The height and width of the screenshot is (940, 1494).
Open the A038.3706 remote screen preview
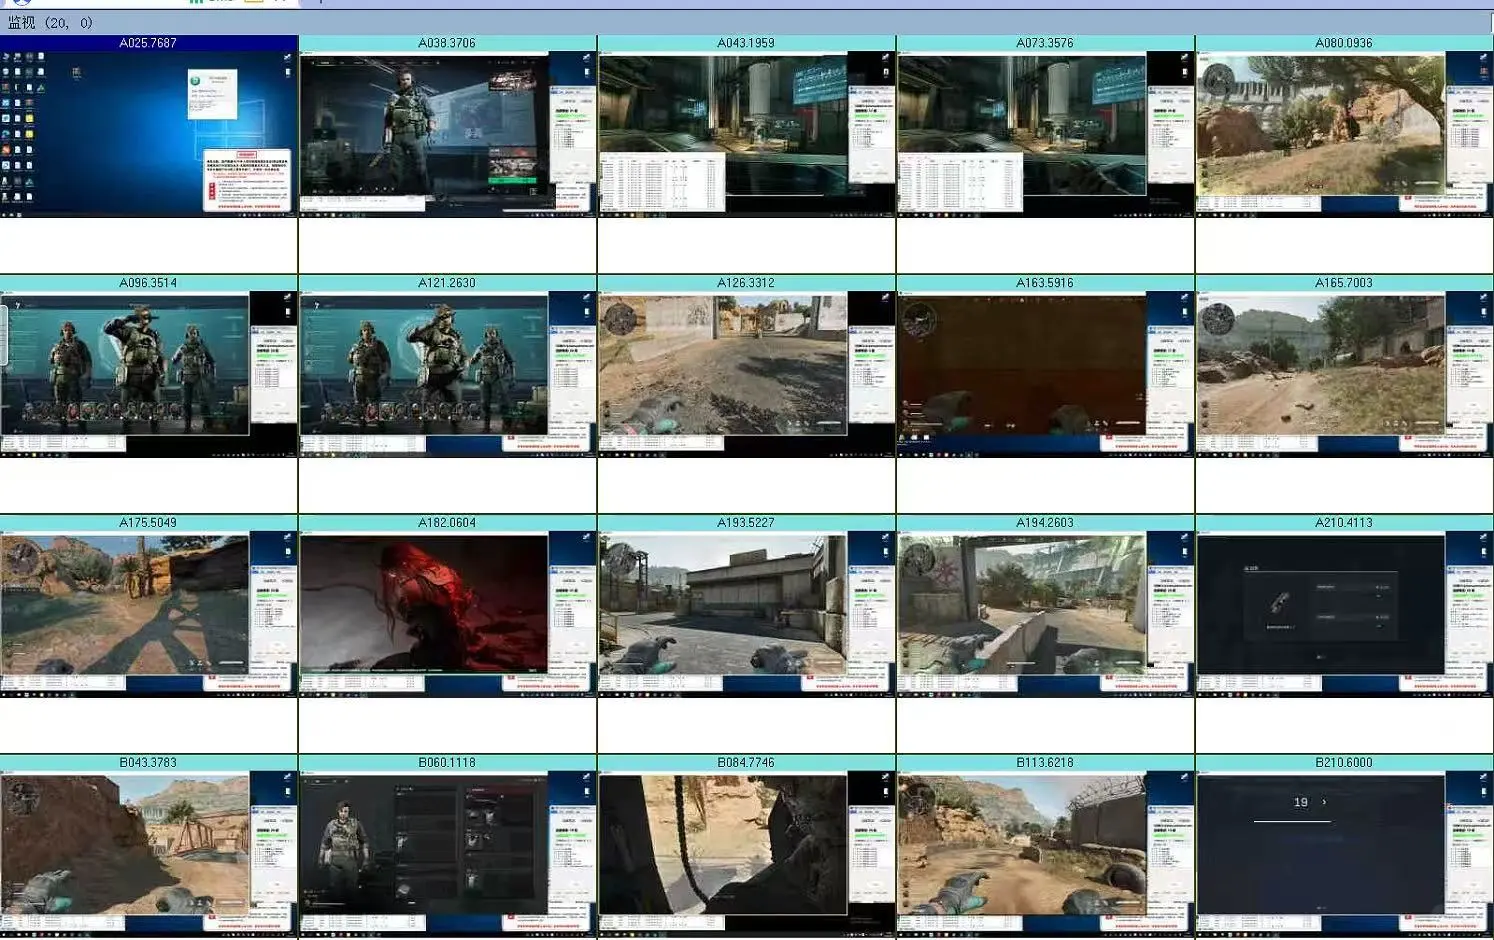(x=447, y=134)
